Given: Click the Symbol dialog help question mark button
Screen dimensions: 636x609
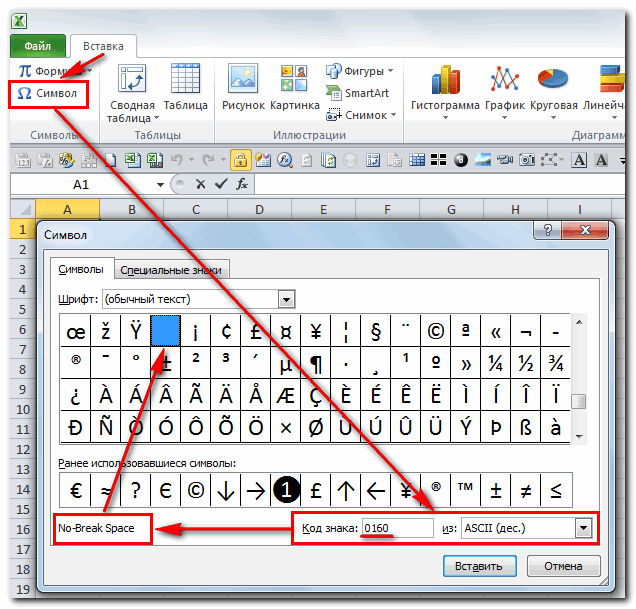Looking at the screenshot, I should (x=548, y=230).
